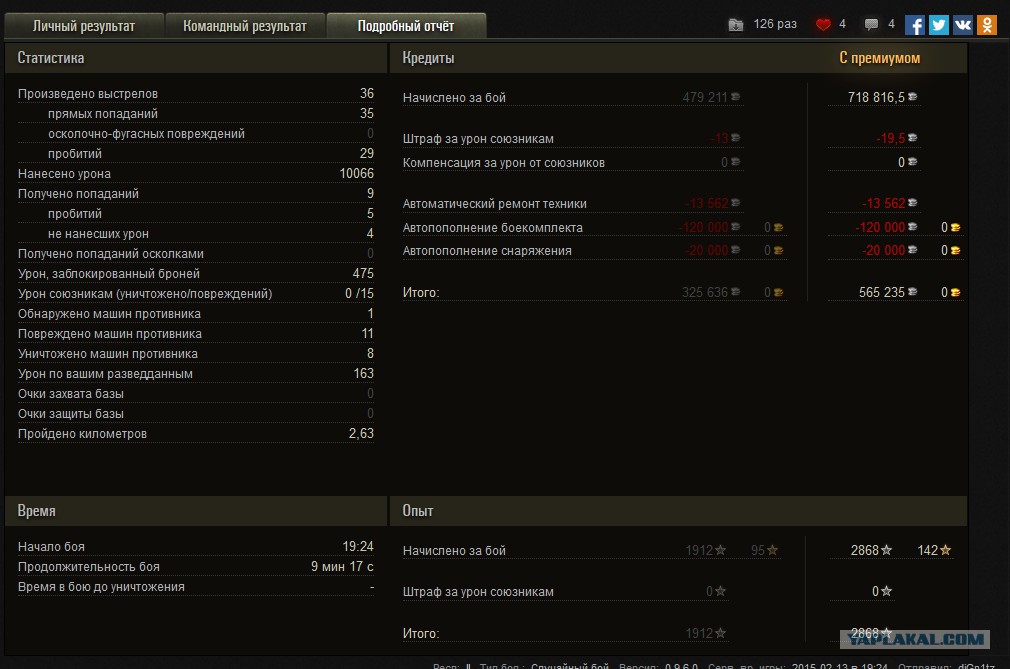Switch to the Личный результат tab
The height and width of the screenshot is (669, 1010).
pos(83,26)
